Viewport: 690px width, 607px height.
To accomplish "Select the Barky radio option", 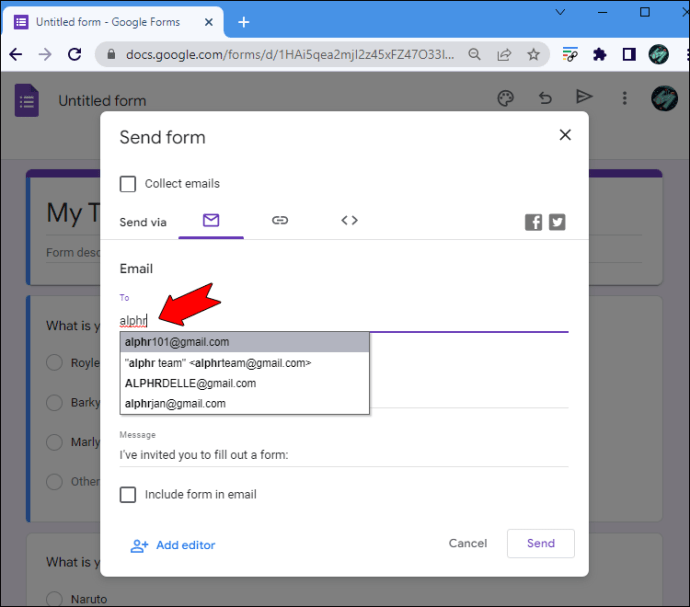I will (x=54, y=402).
